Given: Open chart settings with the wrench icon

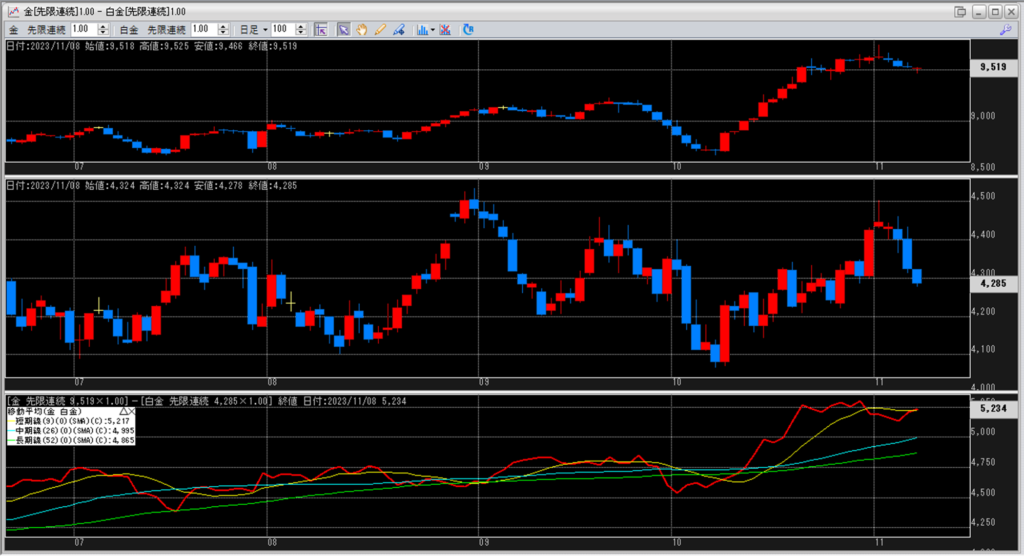Looking at the screenshot, I should [x=1005, y=30].
